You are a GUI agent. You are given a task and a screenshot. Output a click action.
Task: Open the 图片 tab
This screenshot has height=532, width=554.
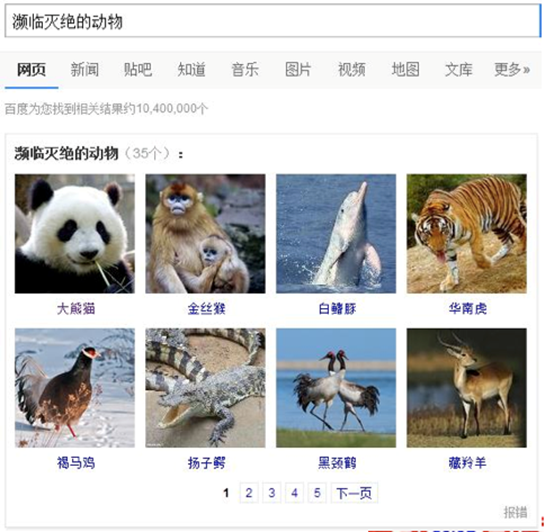tap(298, 69)
